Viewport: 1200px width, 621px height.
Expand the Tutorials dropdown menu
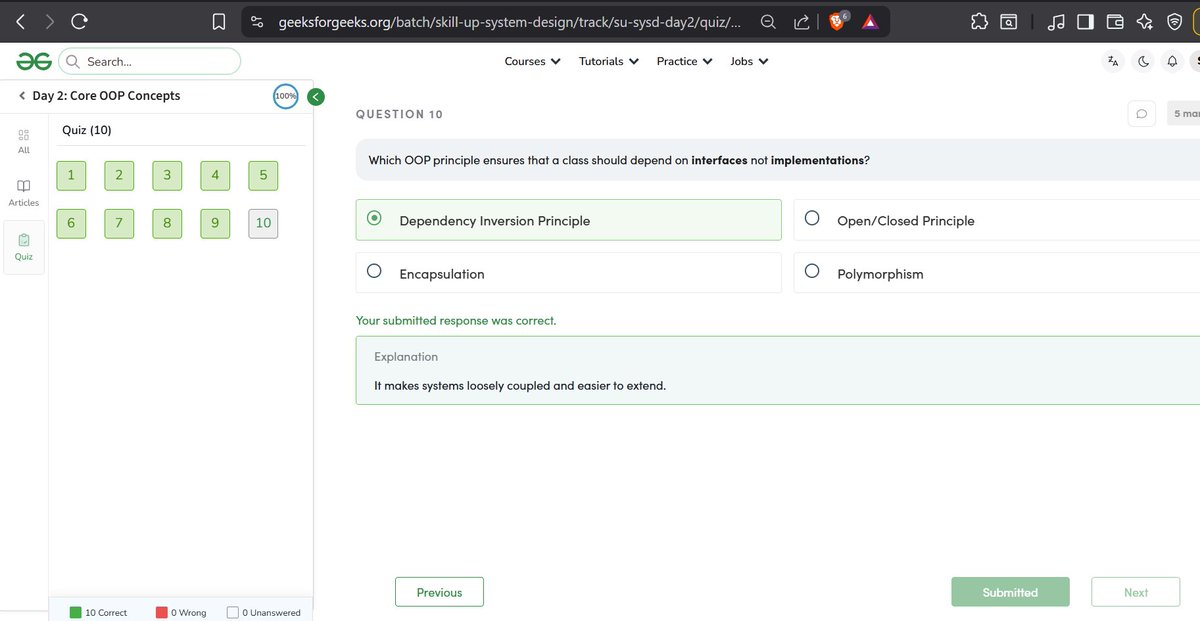608,61
